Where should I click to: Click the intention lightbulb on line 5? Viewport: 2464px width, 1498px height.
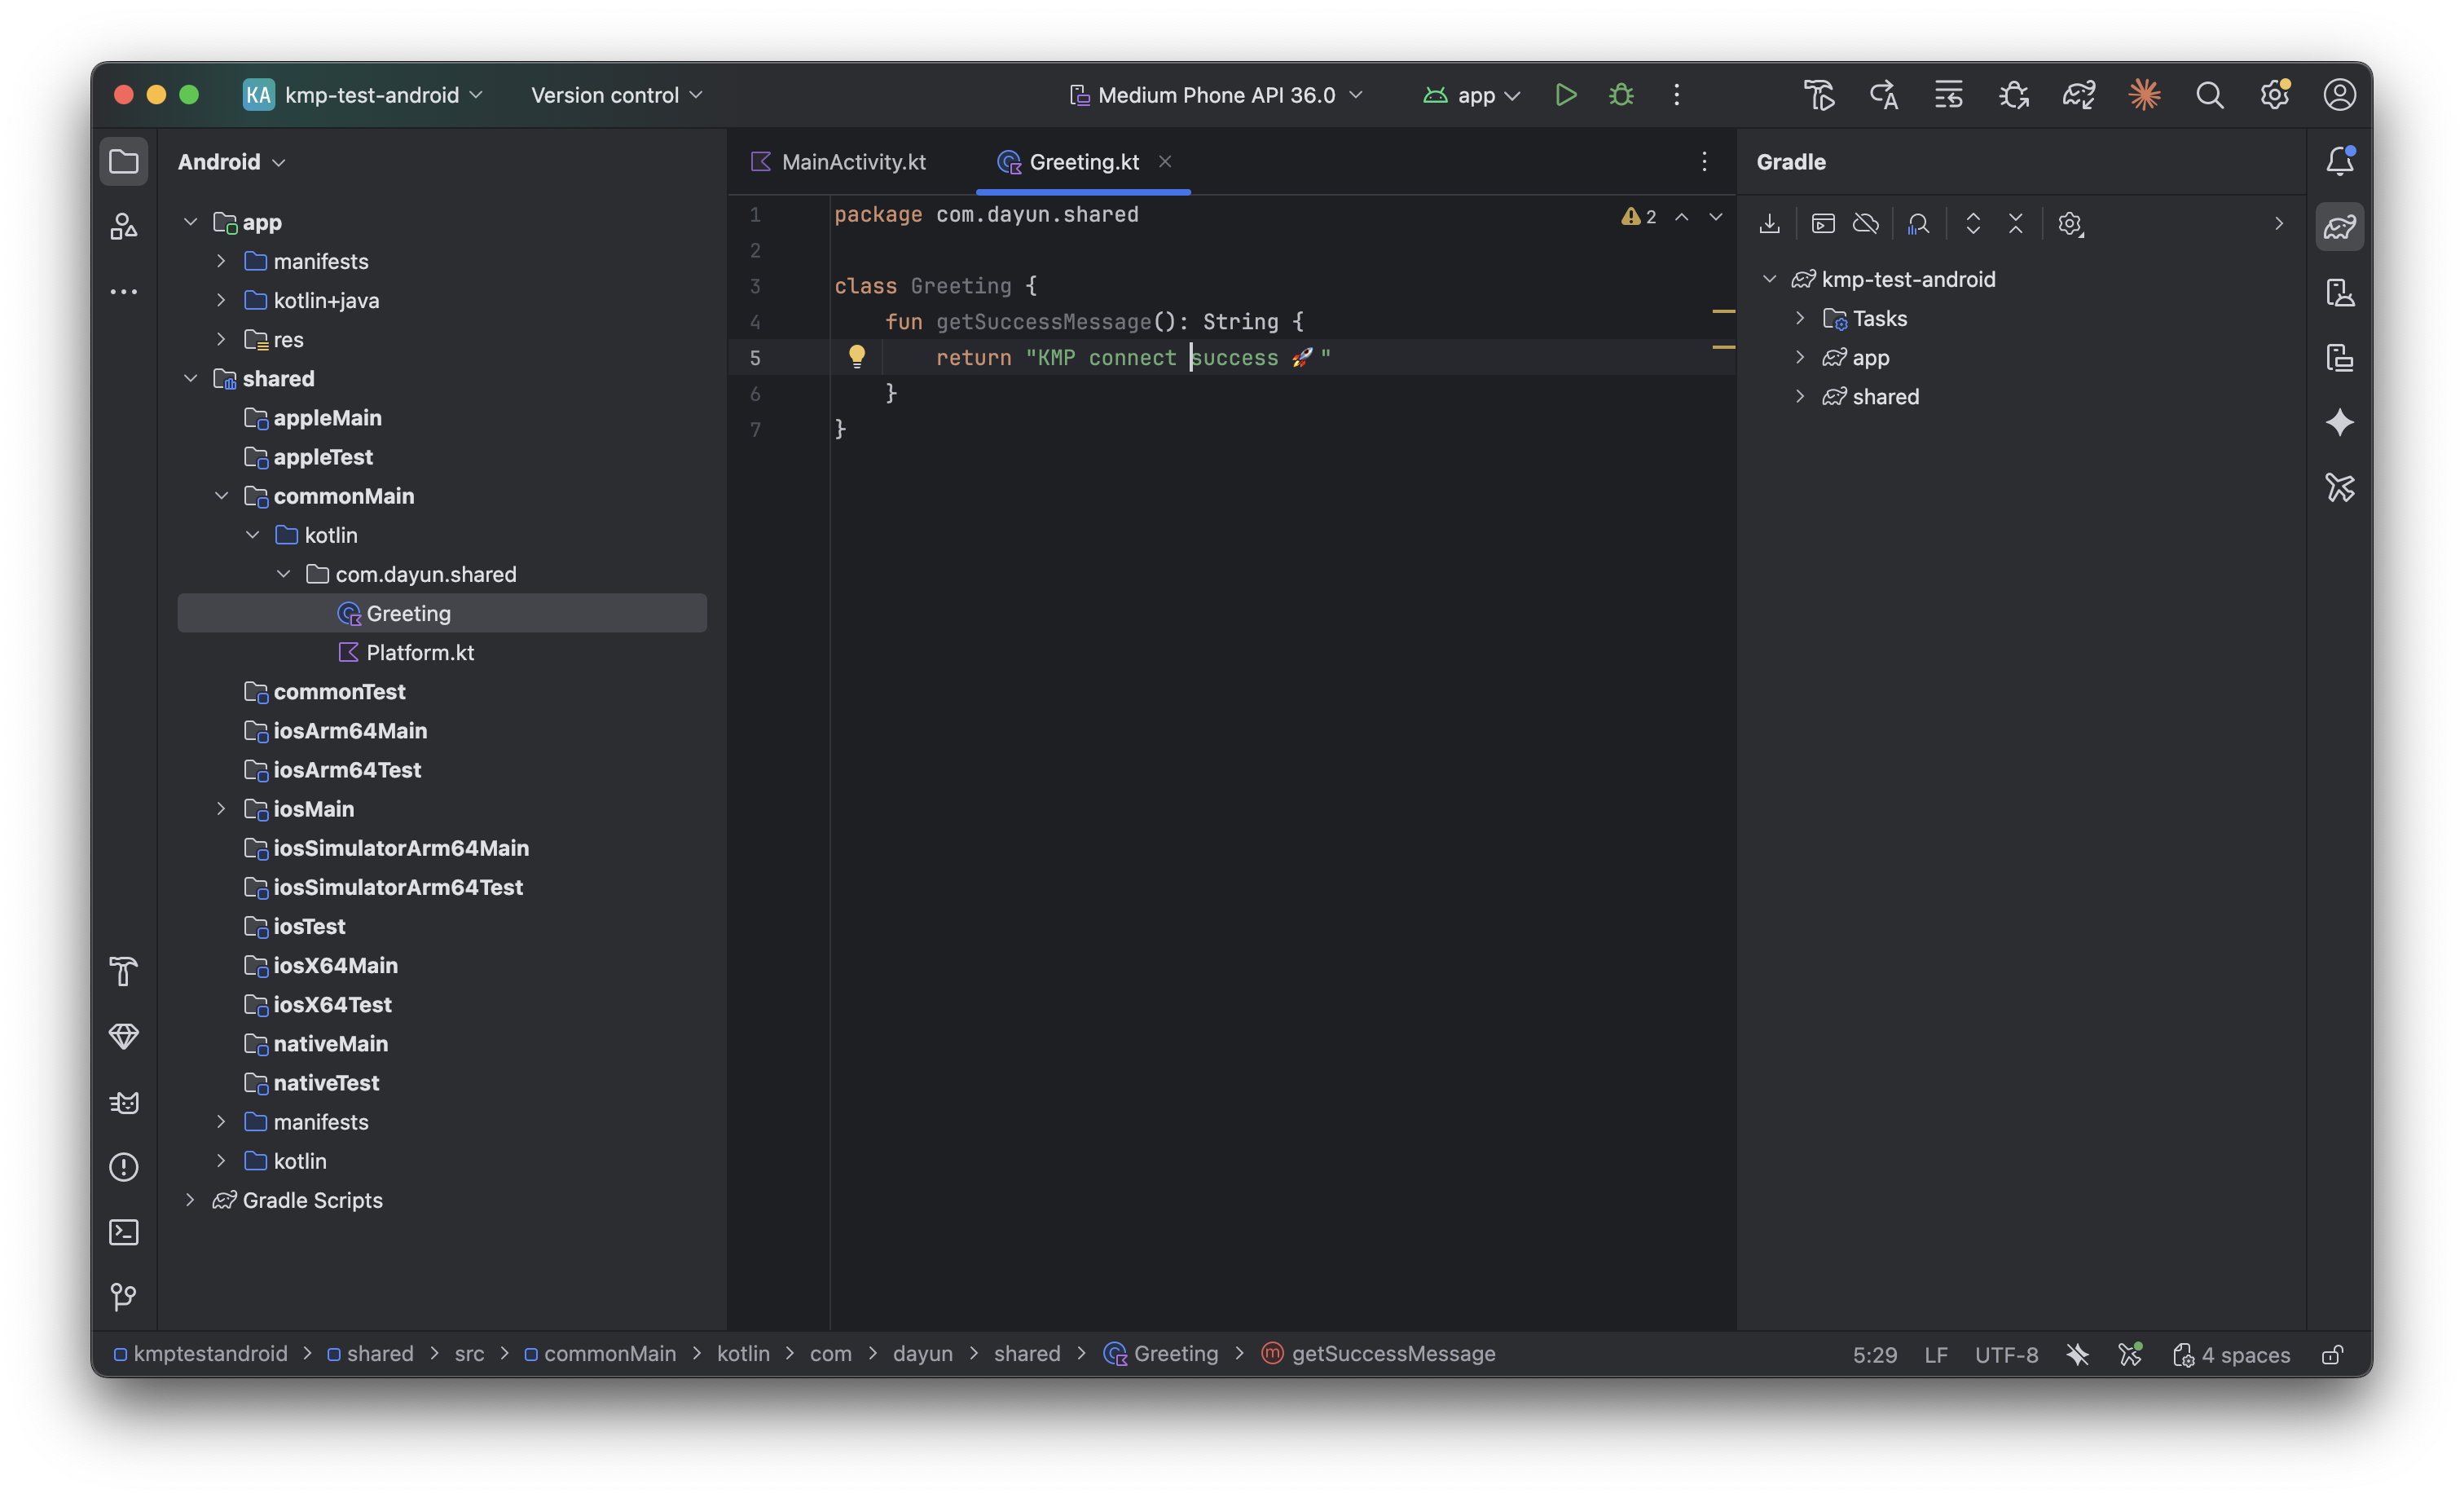pos(857,357)
